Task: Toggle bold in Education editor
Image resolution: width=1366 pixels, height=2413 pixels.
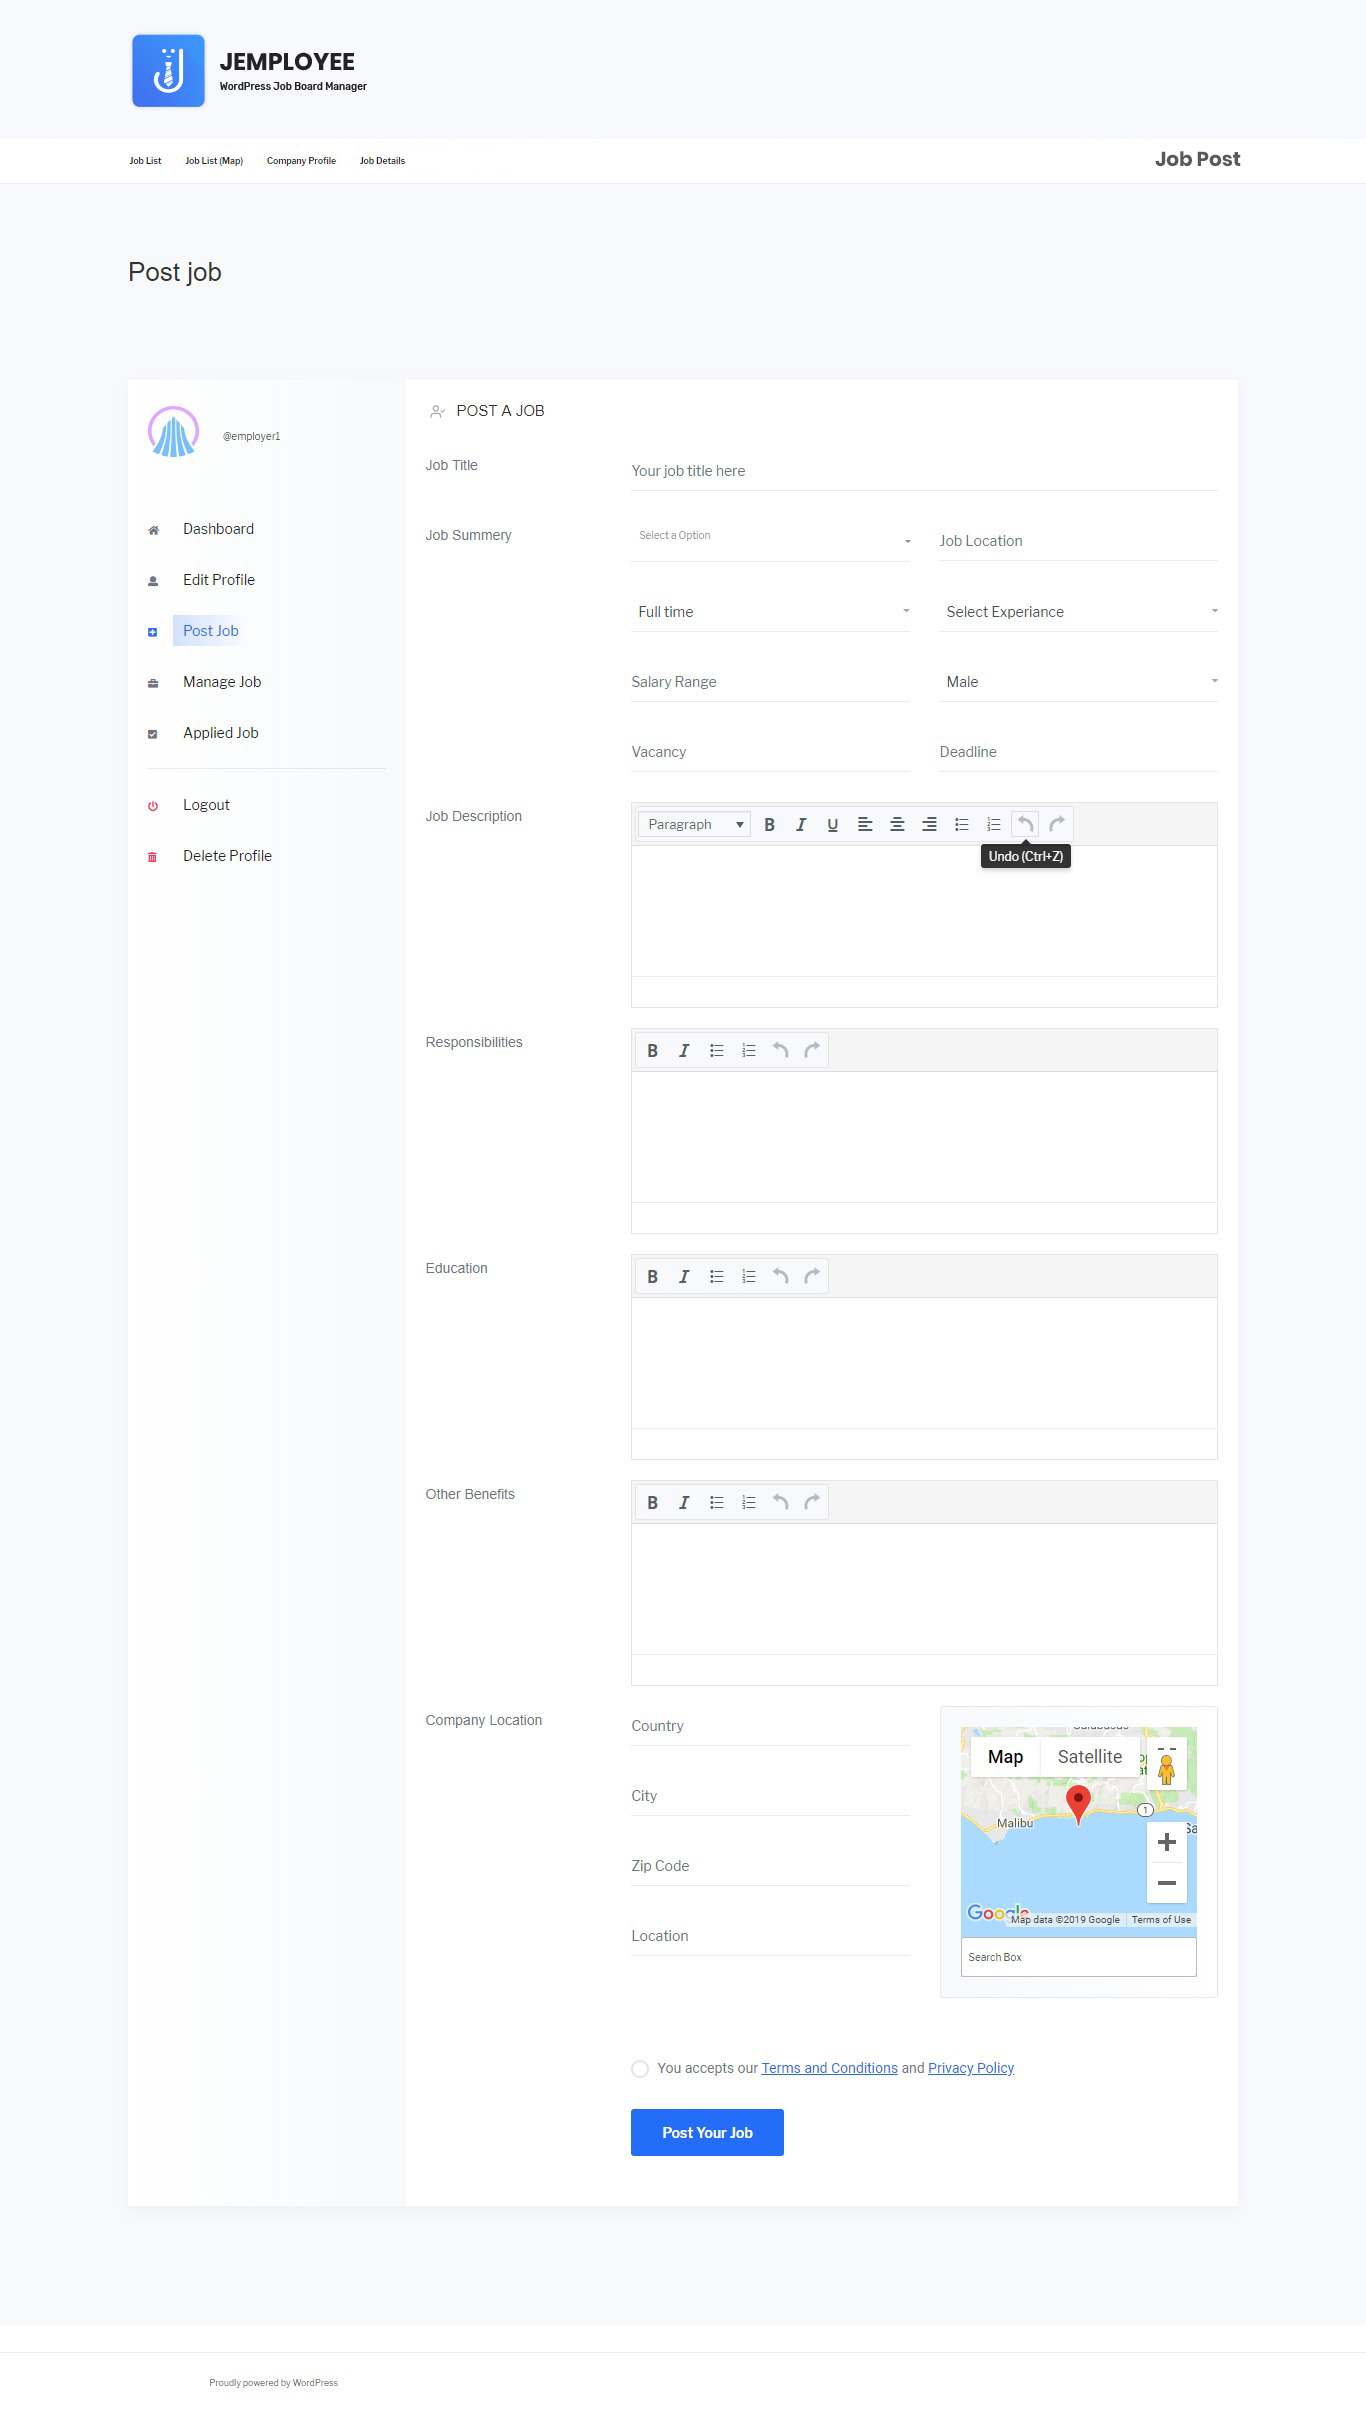Action: 652,1276
